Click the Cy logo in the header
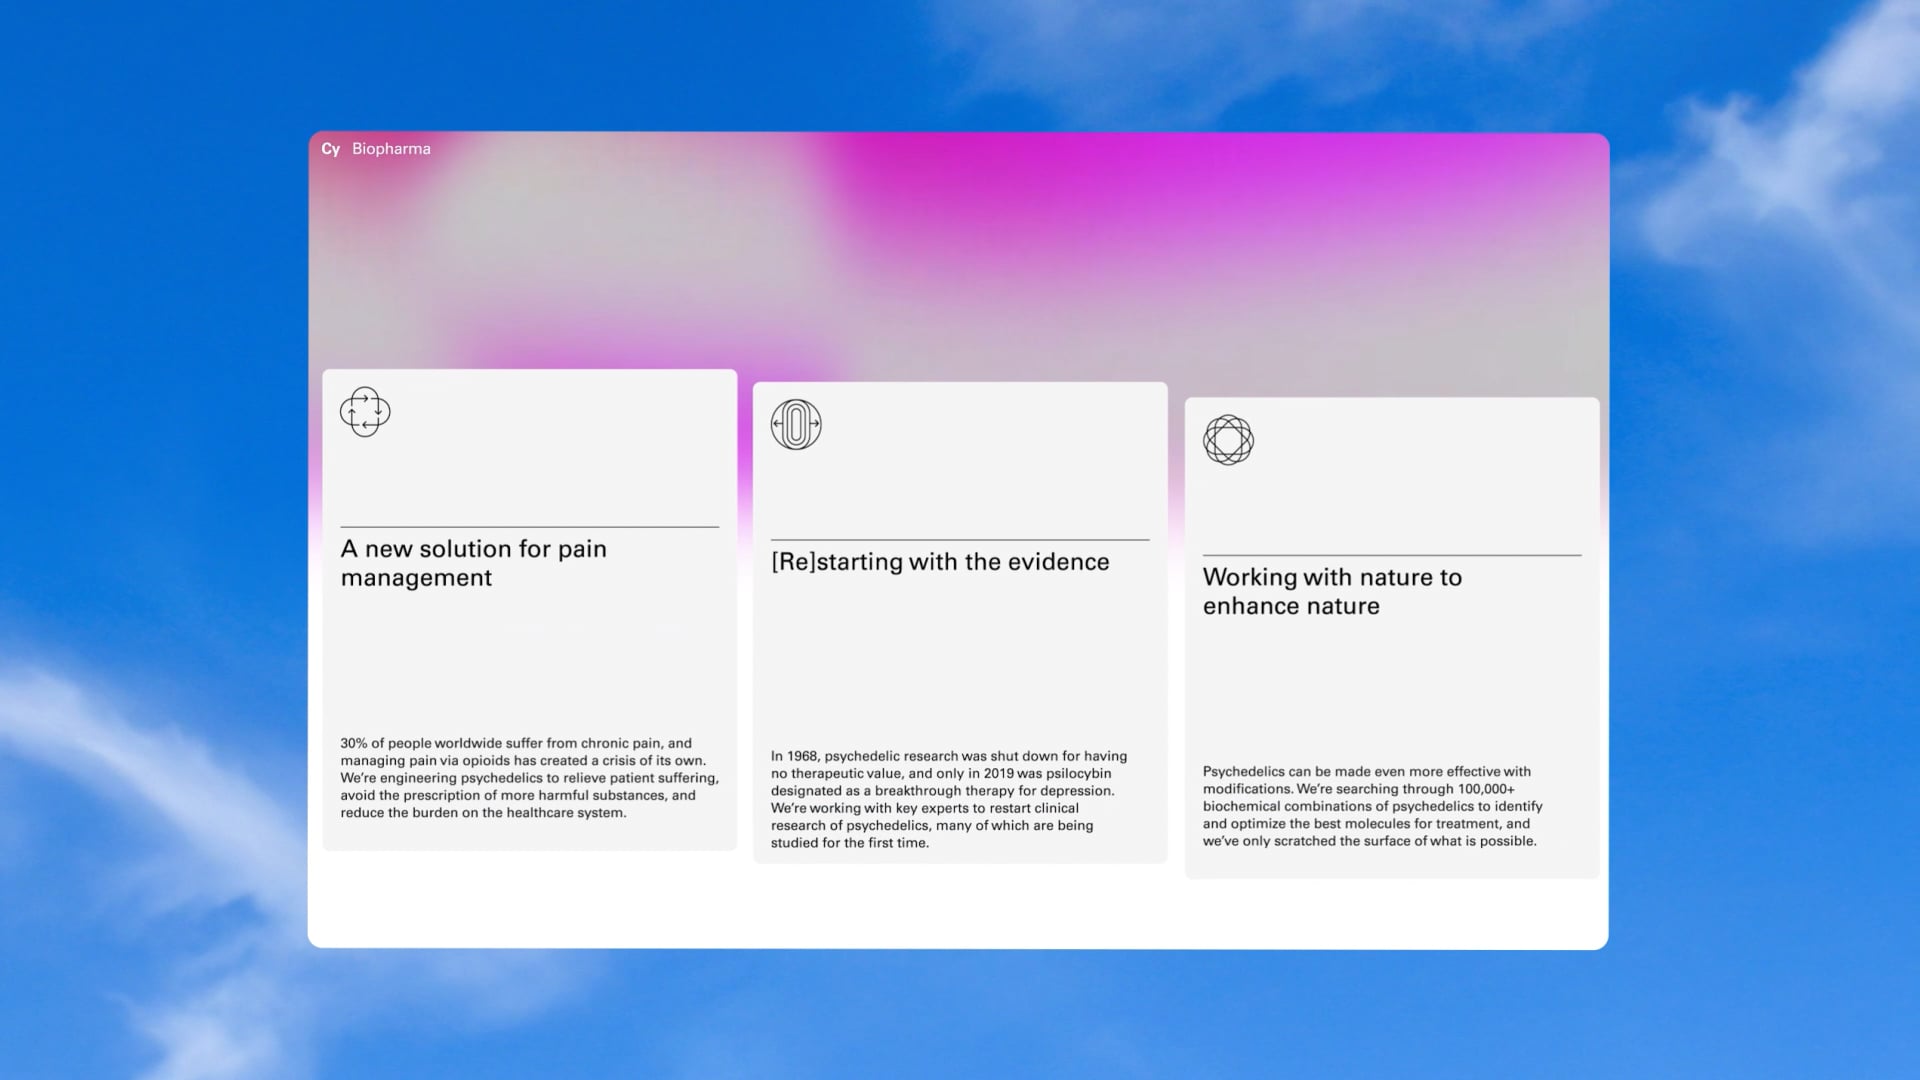The height and width of the screenshot is (1080, 1920). (x=330, y=149)
